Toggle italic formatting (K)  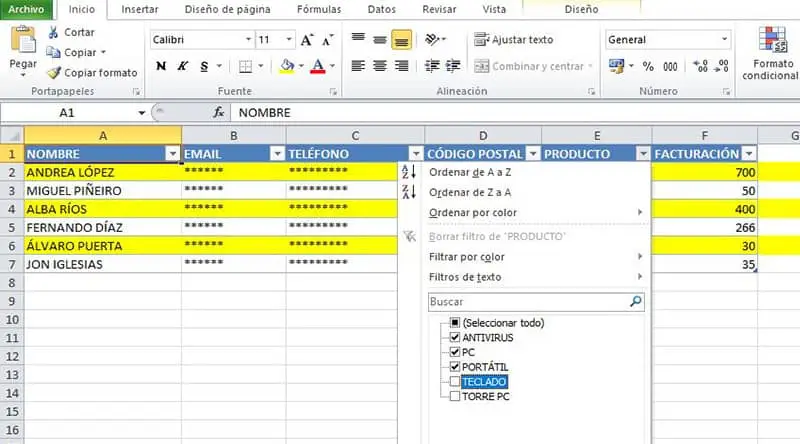click(183, 66)
